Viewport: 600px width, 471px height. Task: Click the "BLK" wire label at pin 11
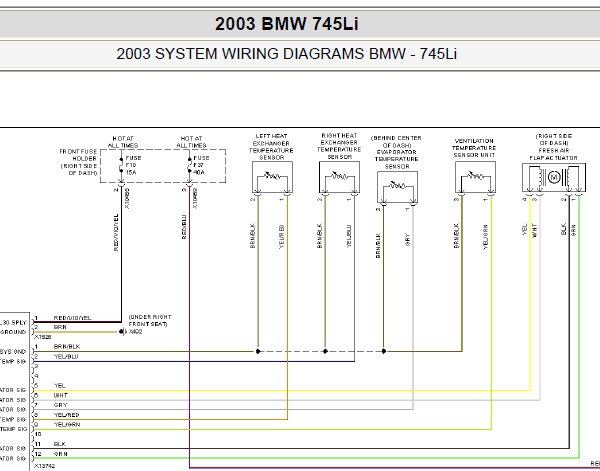[60, 444]
